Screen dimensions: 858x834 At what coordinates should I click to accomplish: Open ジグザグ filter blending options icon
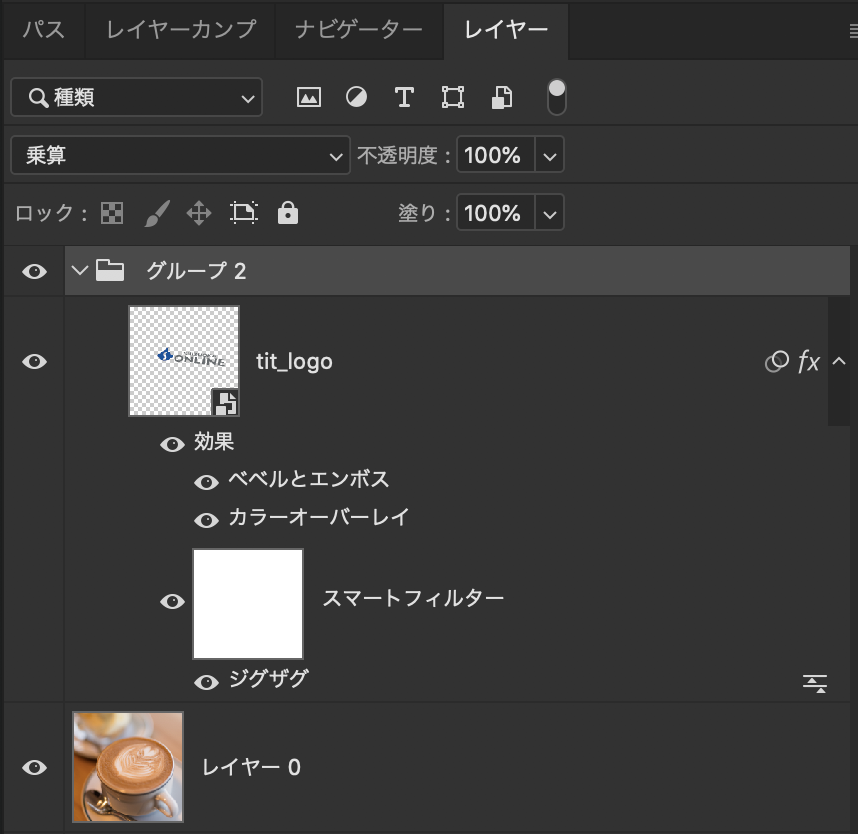[815, 683]
